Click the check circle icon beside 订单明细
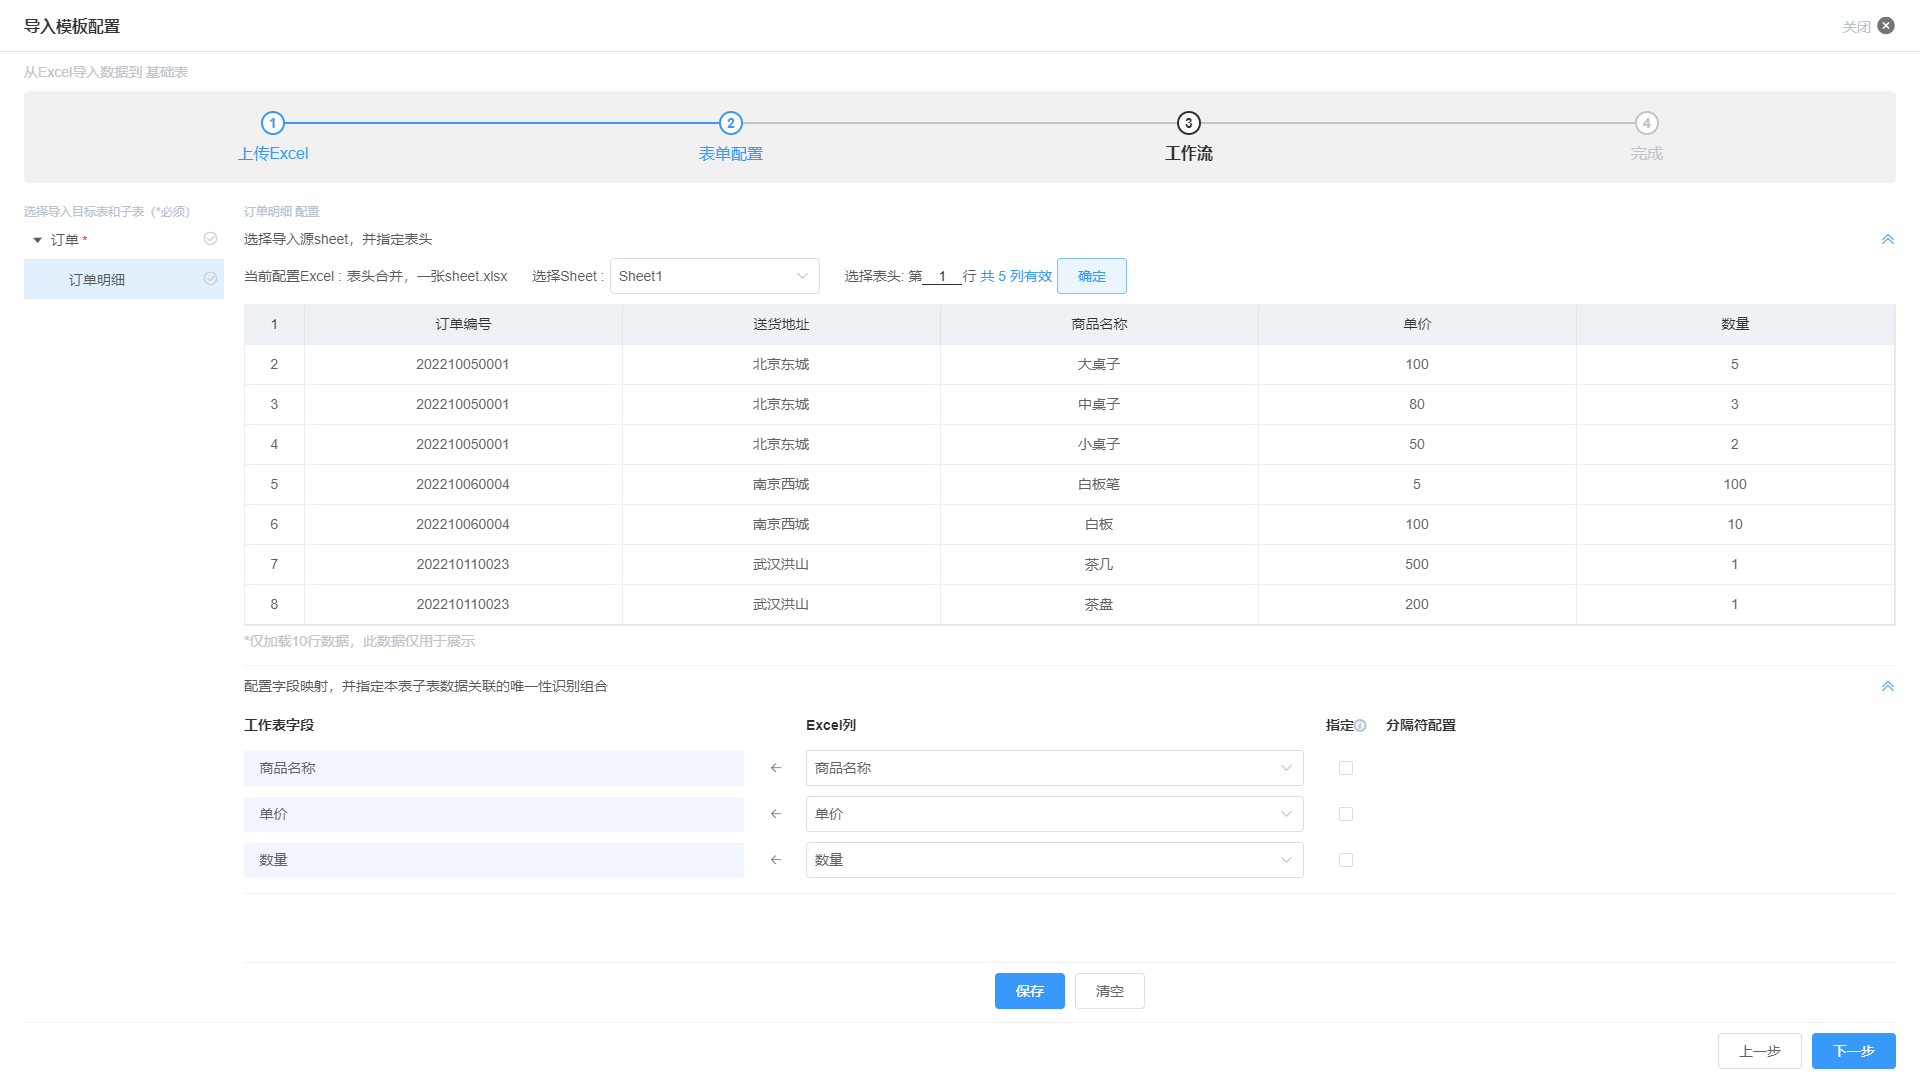1920x1080 pixels. (210, 279)
